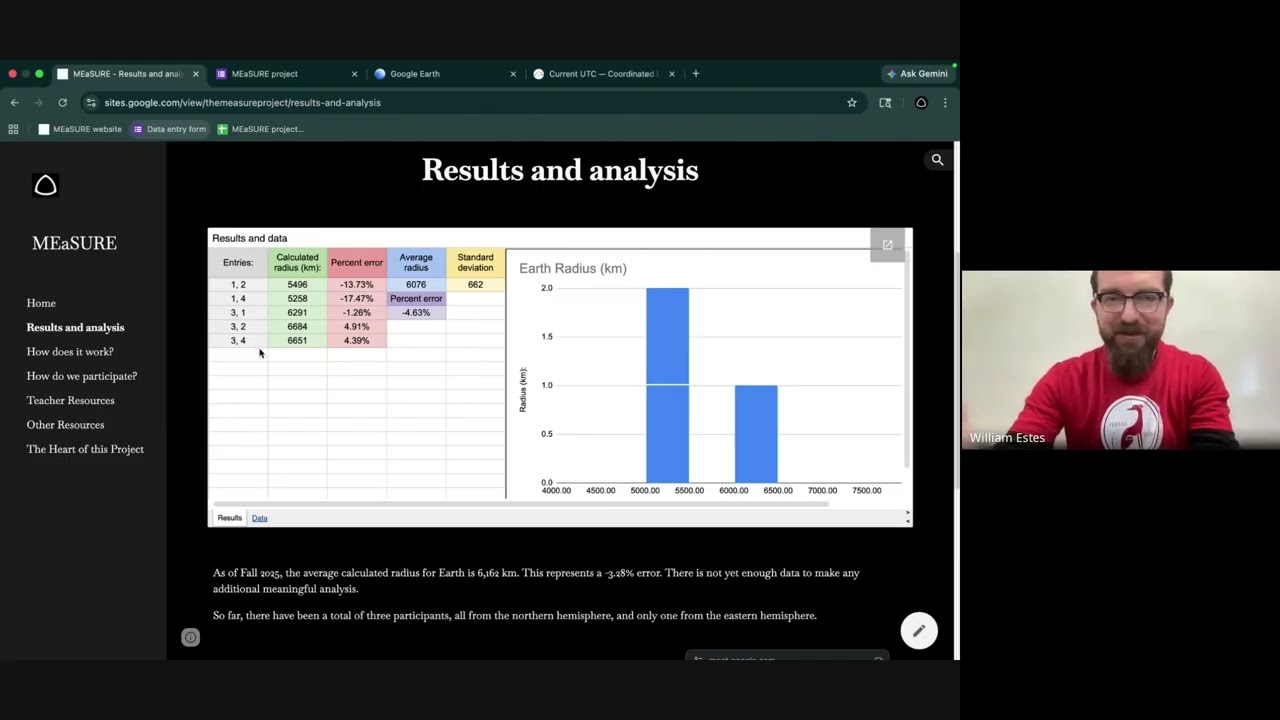Viewport: 1280px width, 720px height.
Task: Close the Google Earth tab
Action: [513, 74]
